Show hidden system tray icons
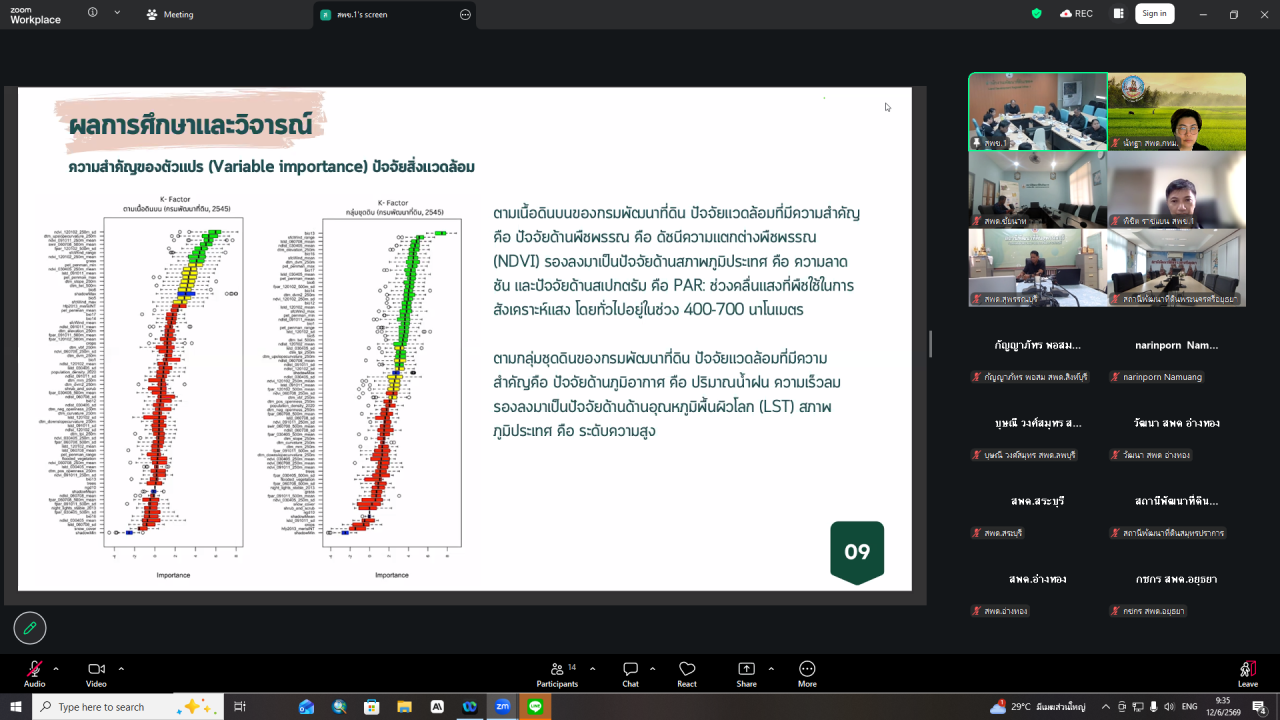Image resolution: width=1280 pixels, height=720 pixels. (1105, 706)
